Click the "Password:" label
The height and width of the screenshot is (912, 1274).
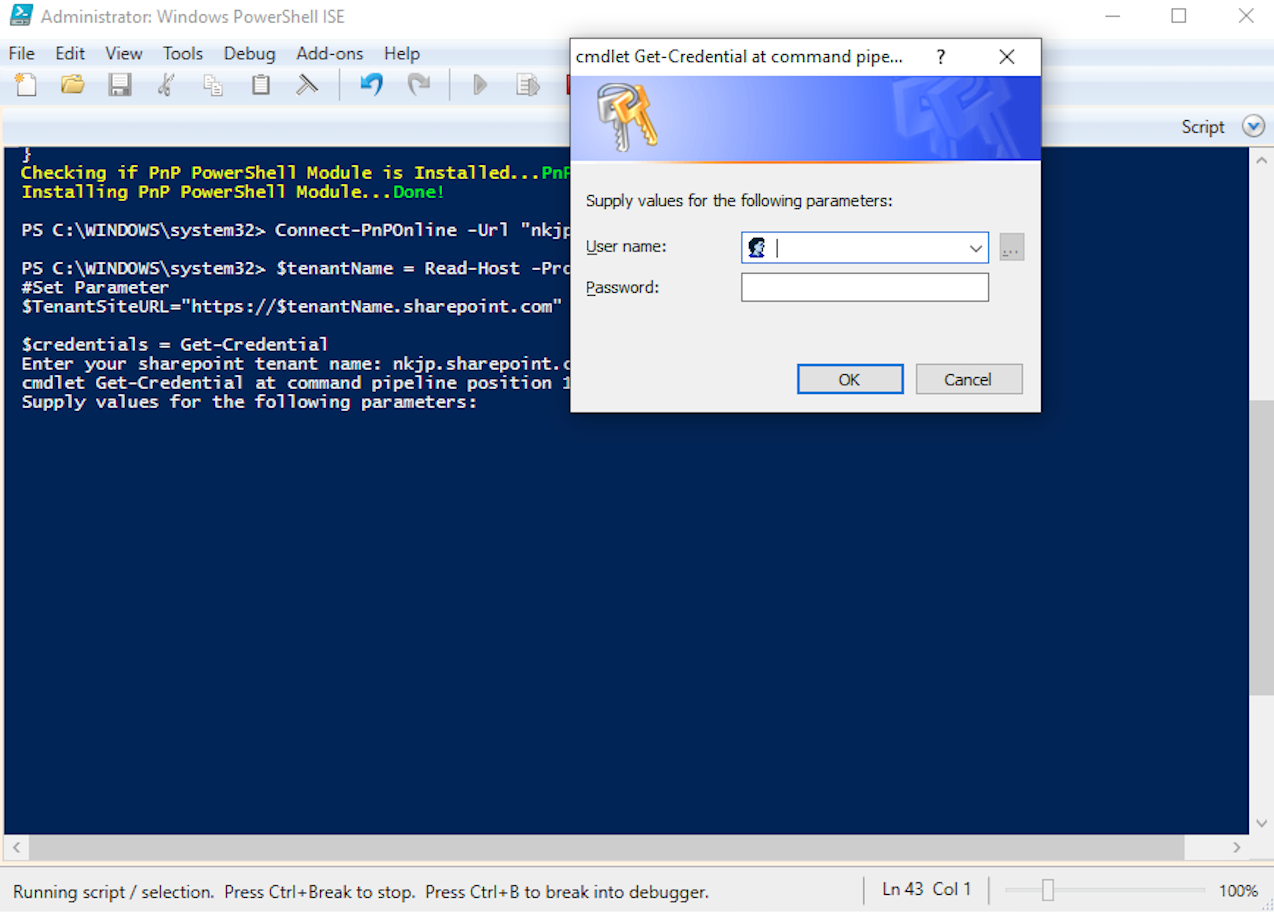[x=622, y=288]
